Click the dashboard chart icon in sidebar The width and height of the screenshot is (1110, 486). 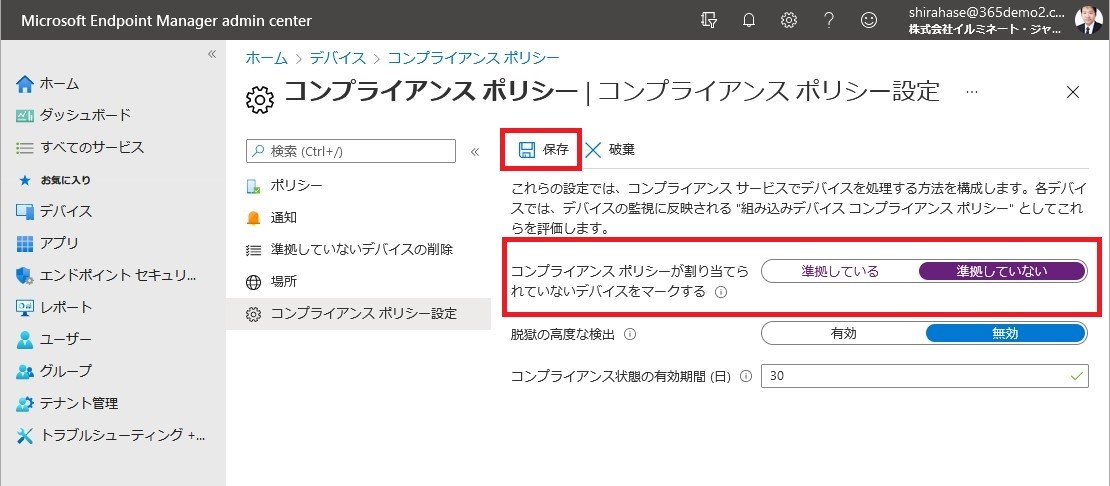click(25, 116)
